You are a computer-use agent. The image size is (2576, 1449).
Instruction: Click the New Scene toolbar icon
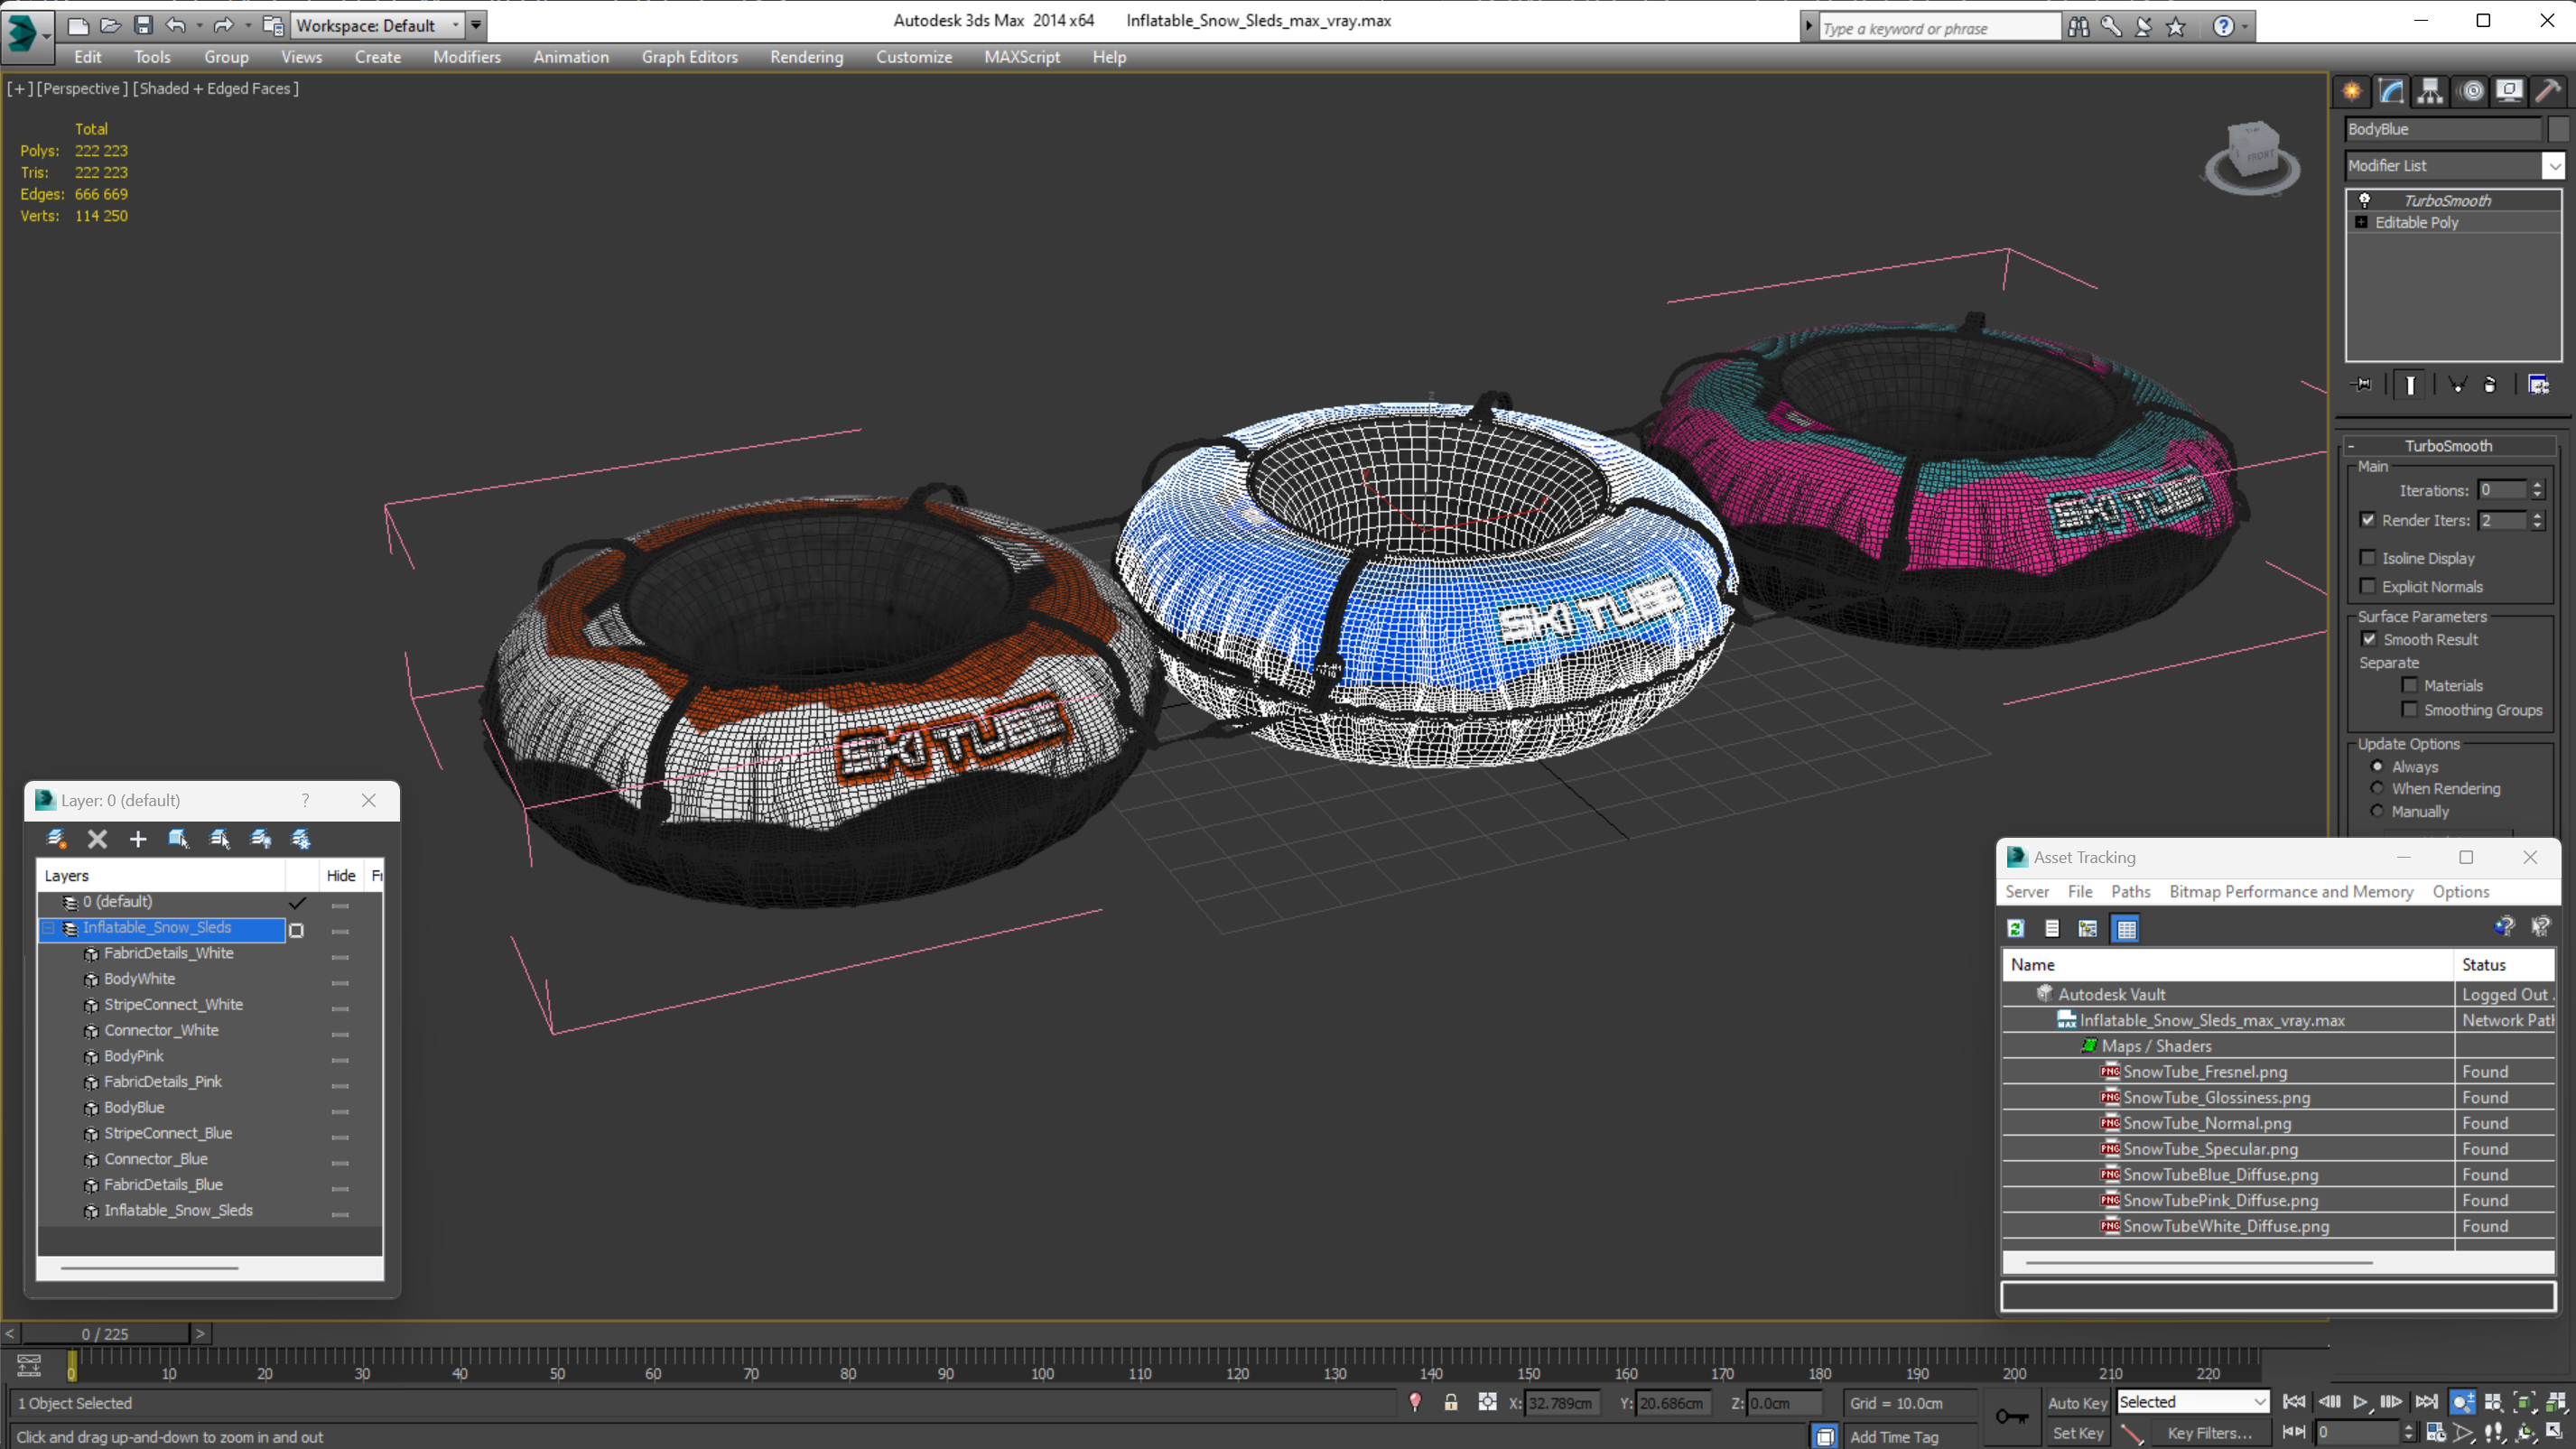(78, 25)
